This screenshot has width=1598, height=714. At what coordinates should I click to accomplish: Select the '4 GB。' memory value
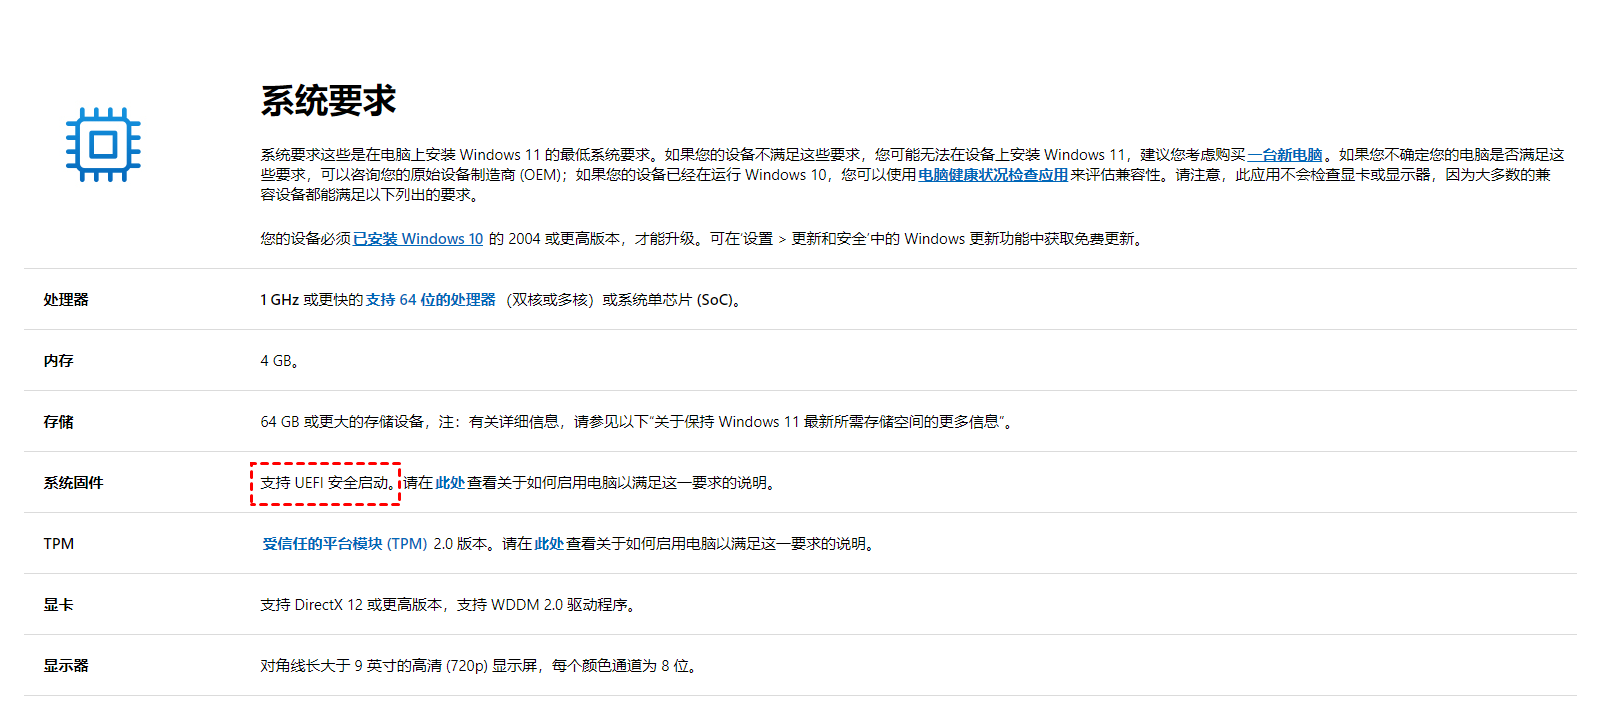pyautogui.click(x=280, y=361)
